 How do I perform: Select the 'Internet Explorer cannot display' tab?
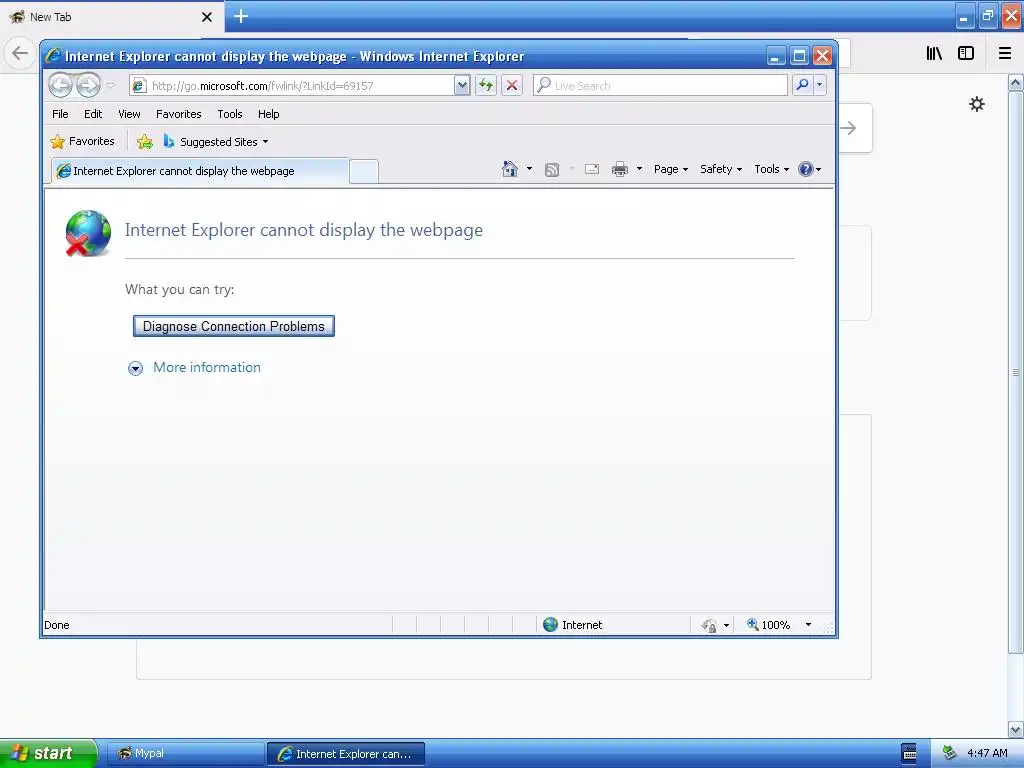[200, 171]
